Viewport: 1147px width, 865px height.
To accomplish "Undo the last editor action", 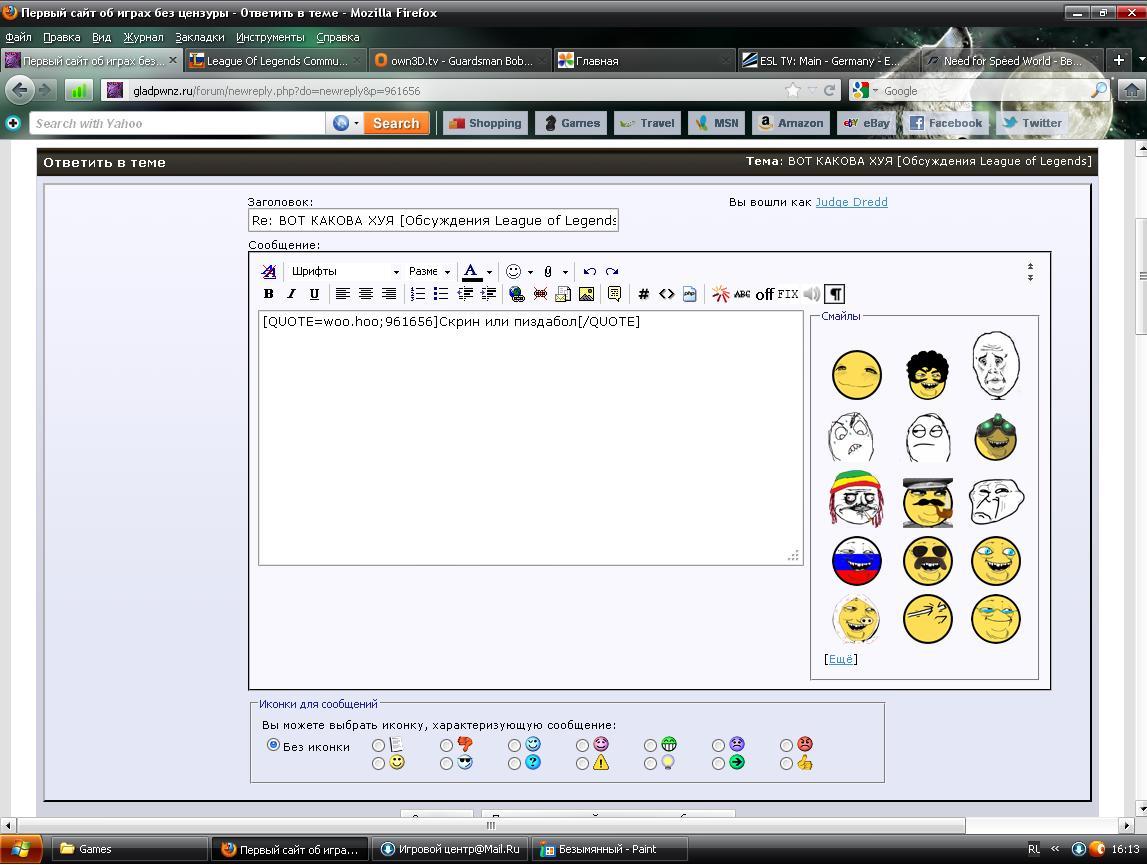I will [x=589, y=271].
